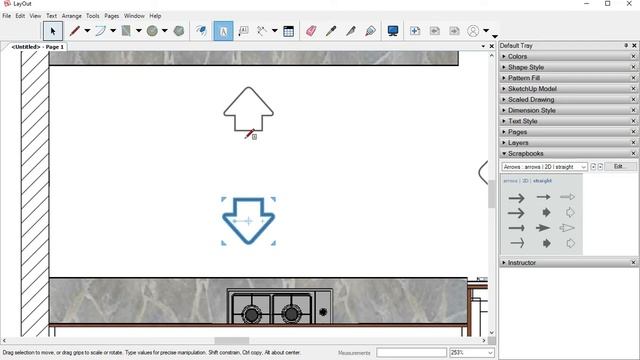Image resolution: width=640 pixels, height=360 pixels.
Task: Click the outlined up arrow on canvas
Action: (249, 109)
